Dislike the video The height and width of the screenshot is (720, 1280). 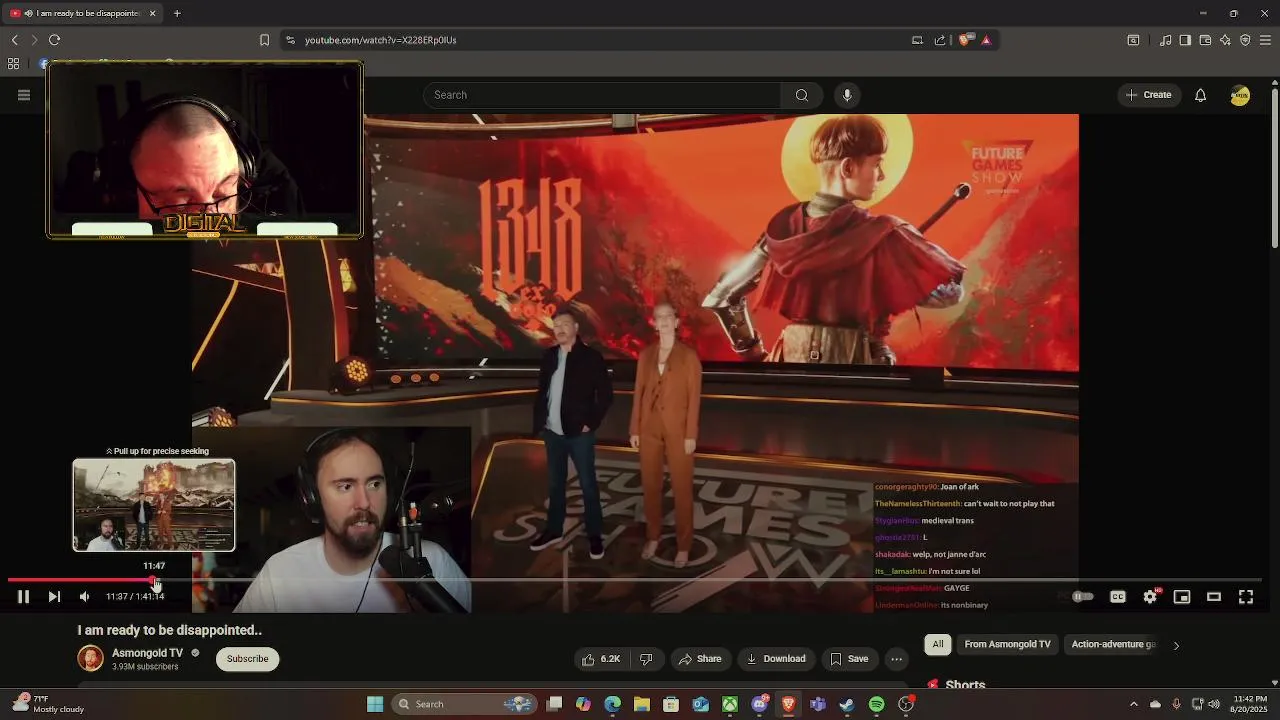[x=646, y=659]
